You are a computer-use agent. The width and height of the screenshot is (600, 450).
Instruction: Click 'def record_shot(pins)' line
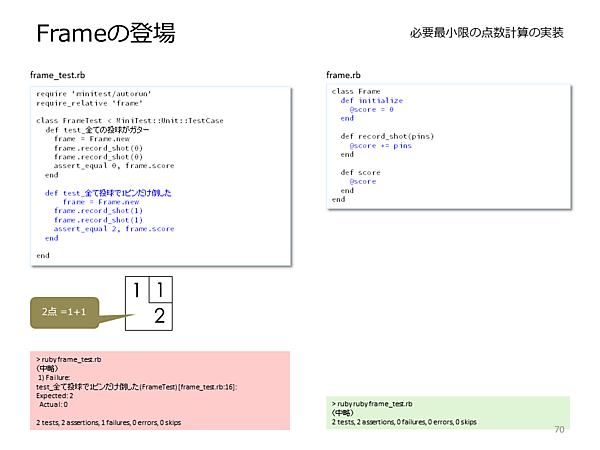387,136
